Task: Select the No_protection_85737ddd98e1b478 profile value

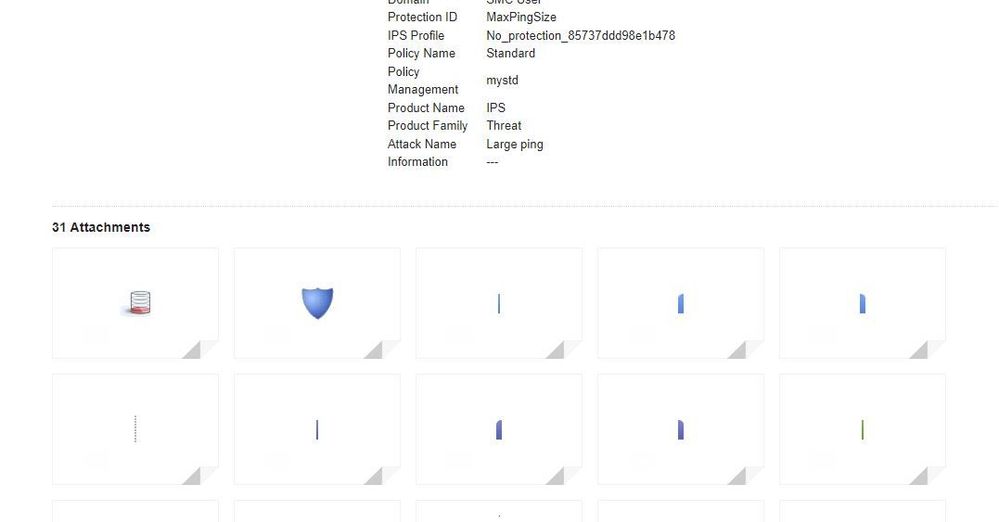Action: tap(580, 36)
